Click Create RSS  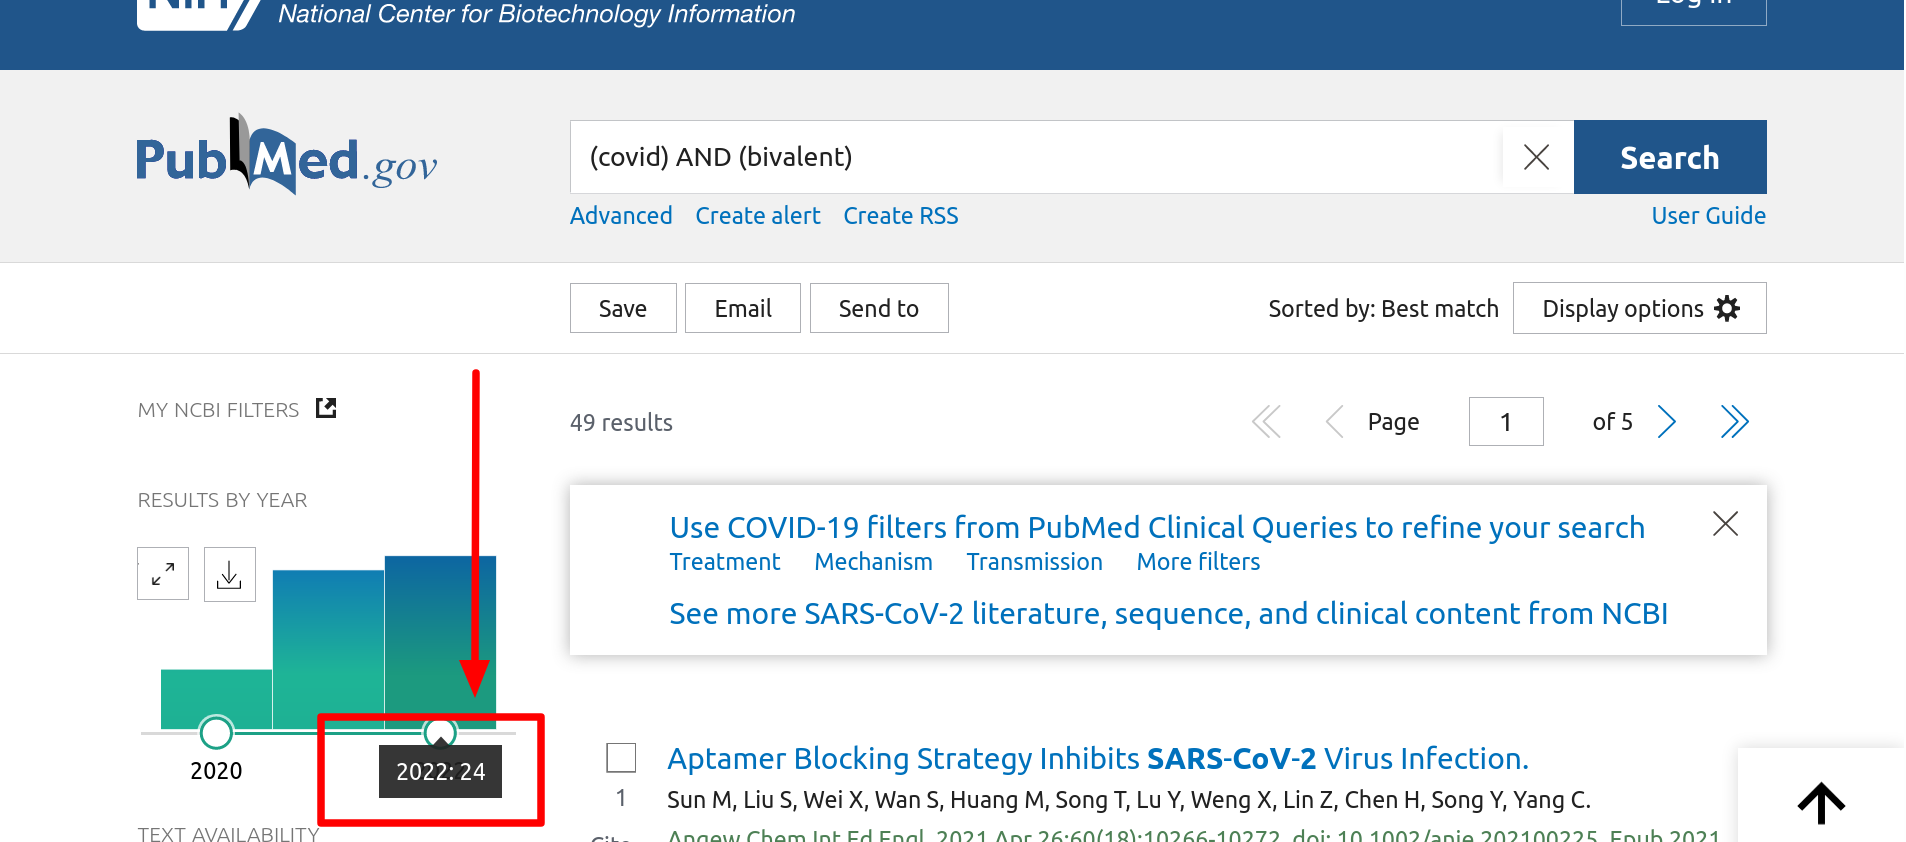click(901, 216)
